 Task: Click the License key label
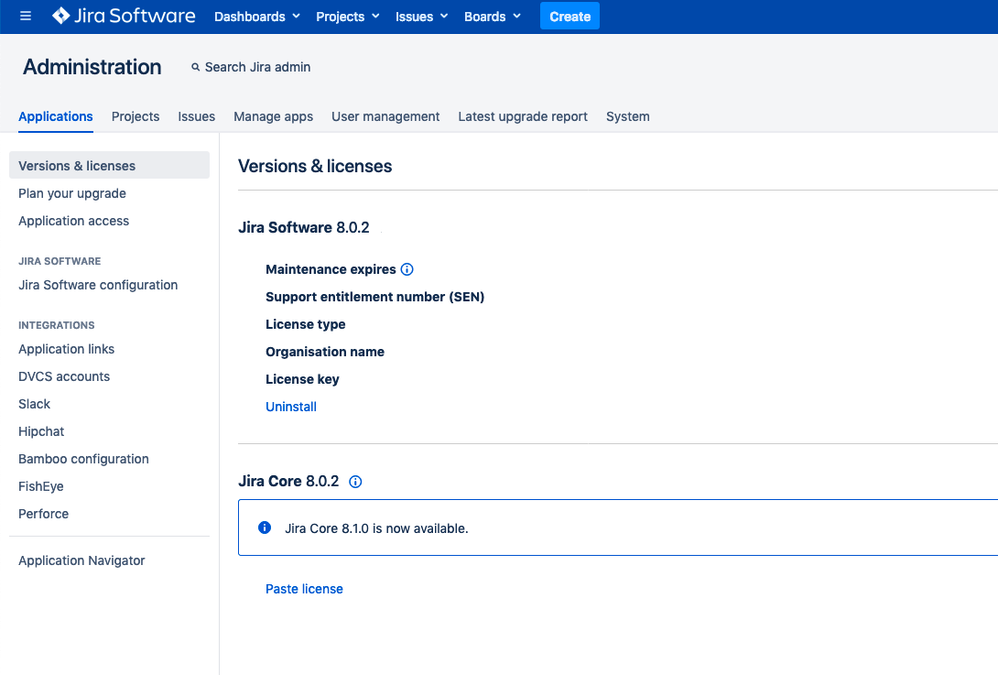302,379
